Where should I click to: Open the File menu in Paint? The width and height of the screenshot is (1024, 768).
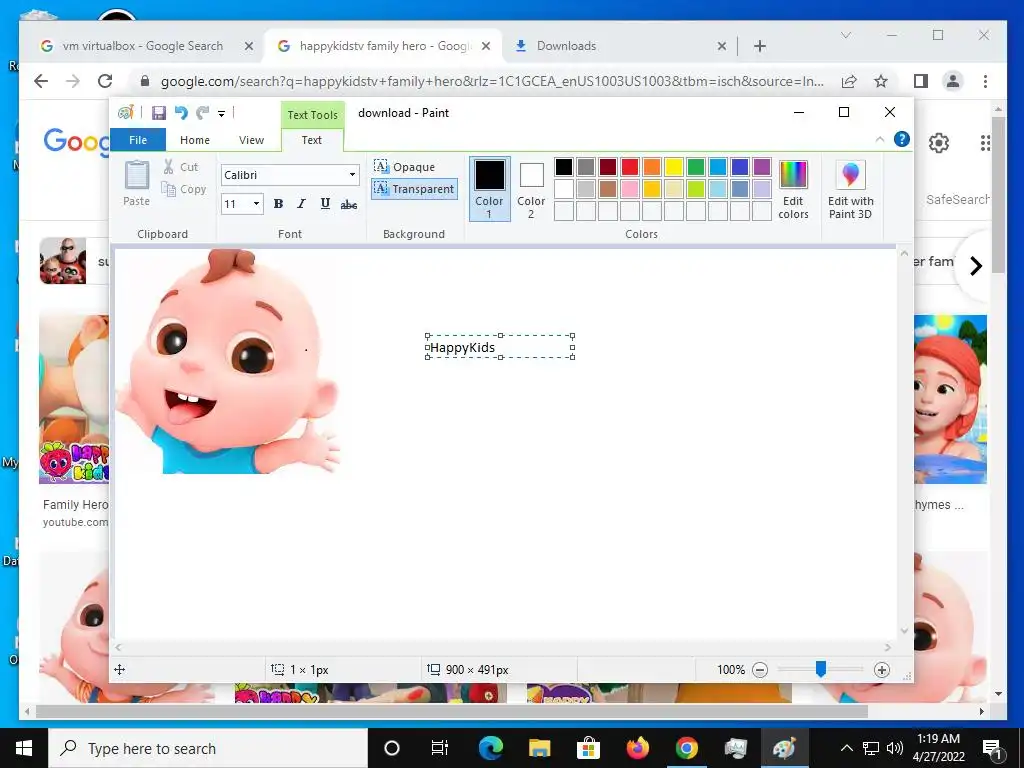(138, 140)
